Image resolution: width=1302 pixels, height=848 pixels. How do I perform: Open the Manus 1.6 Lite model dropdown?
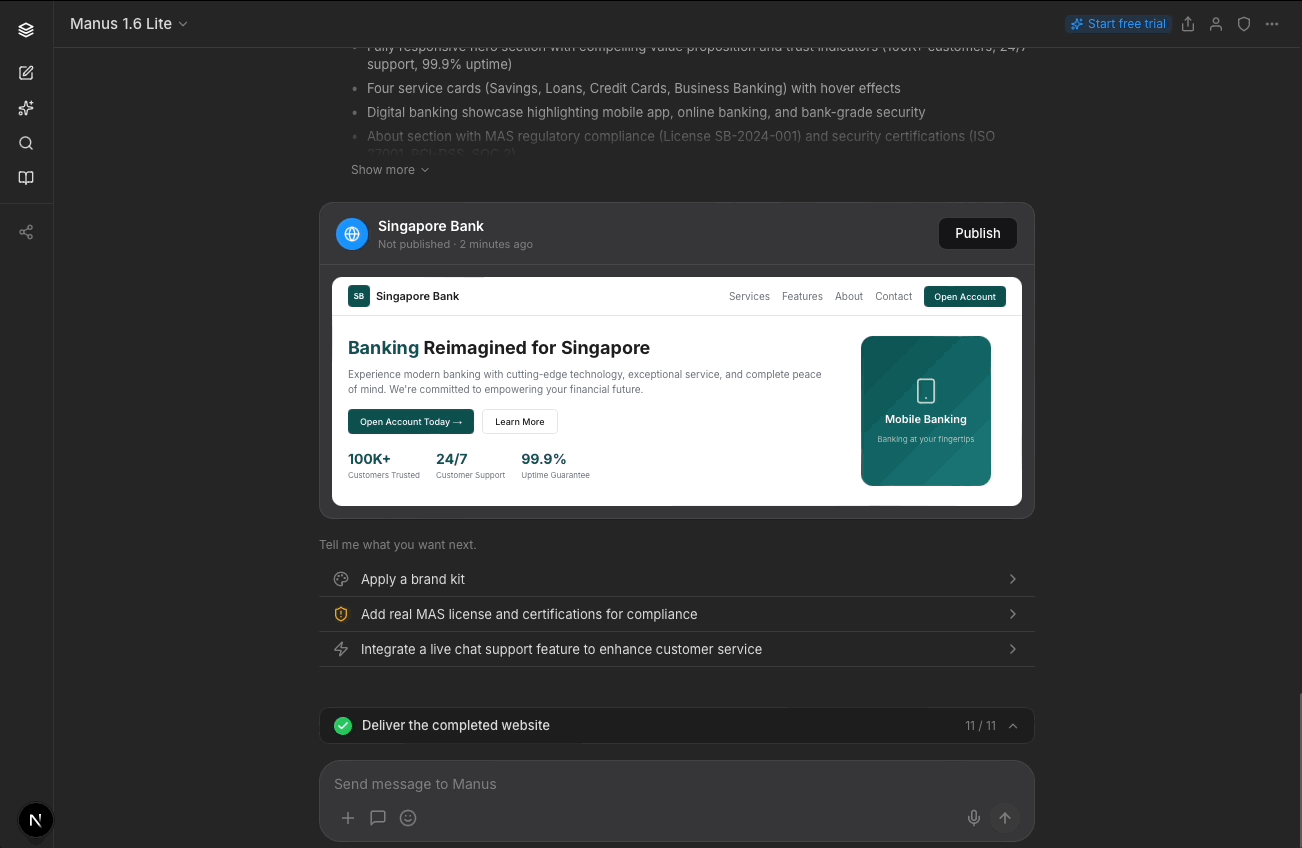click(x=129, y=24)
